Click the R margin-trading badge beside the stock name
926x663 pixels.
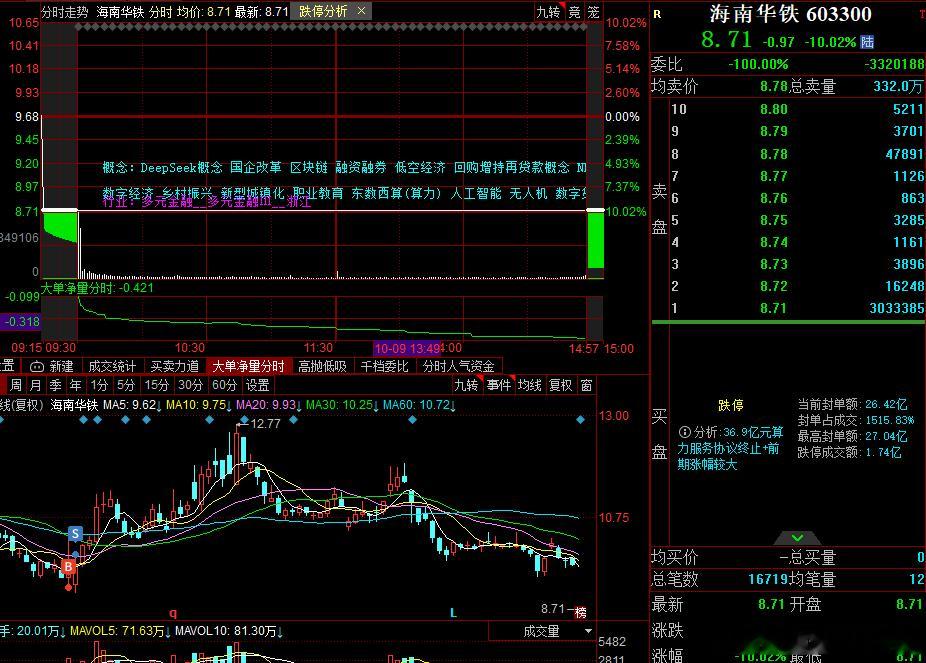tap(657, 14)
